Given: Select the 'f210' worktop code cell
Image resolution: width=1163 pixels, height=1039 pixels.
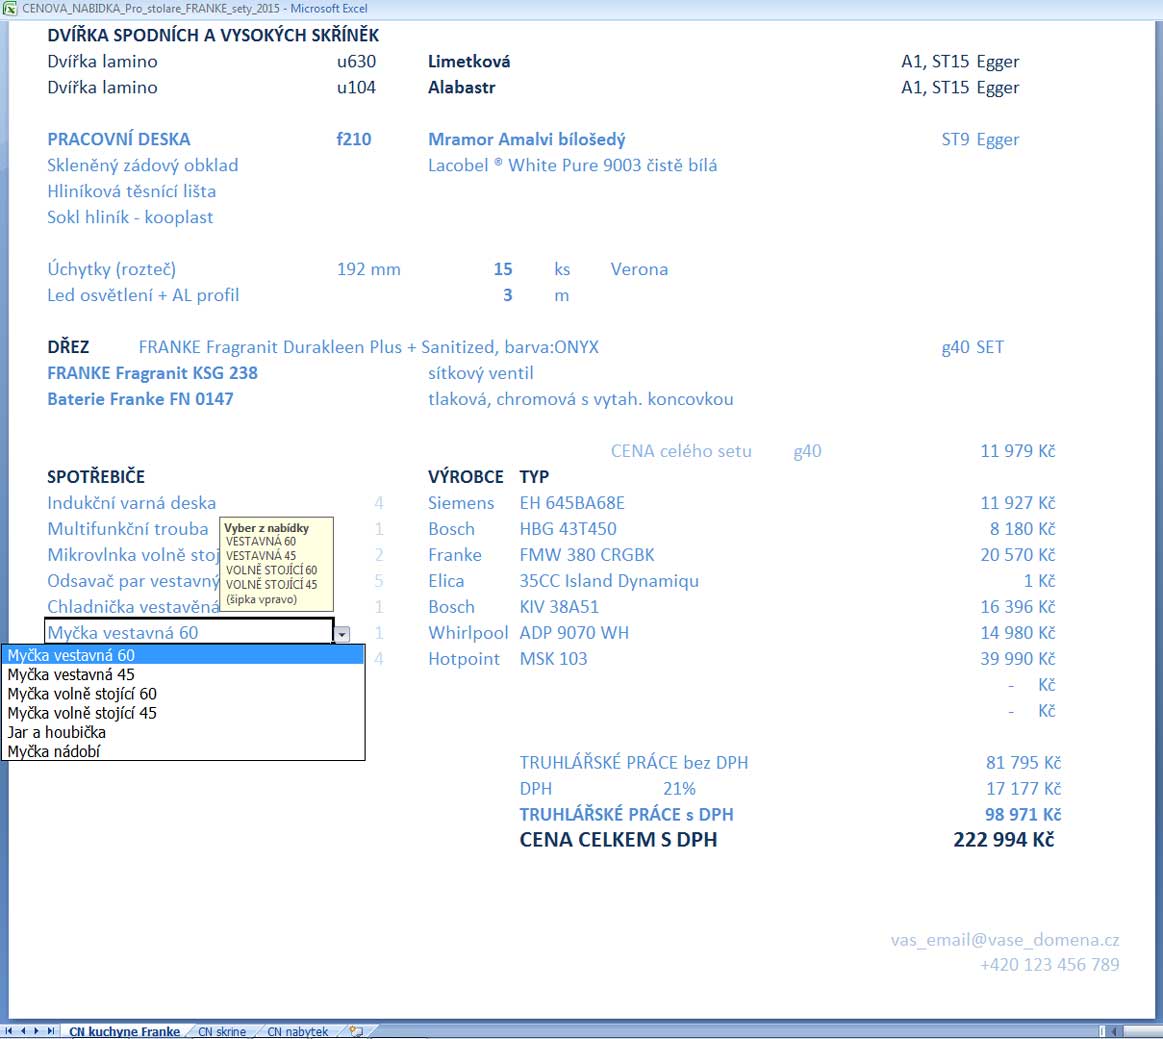Looking at the screenshot, I should pyautogui.click(x=354, y=139).
